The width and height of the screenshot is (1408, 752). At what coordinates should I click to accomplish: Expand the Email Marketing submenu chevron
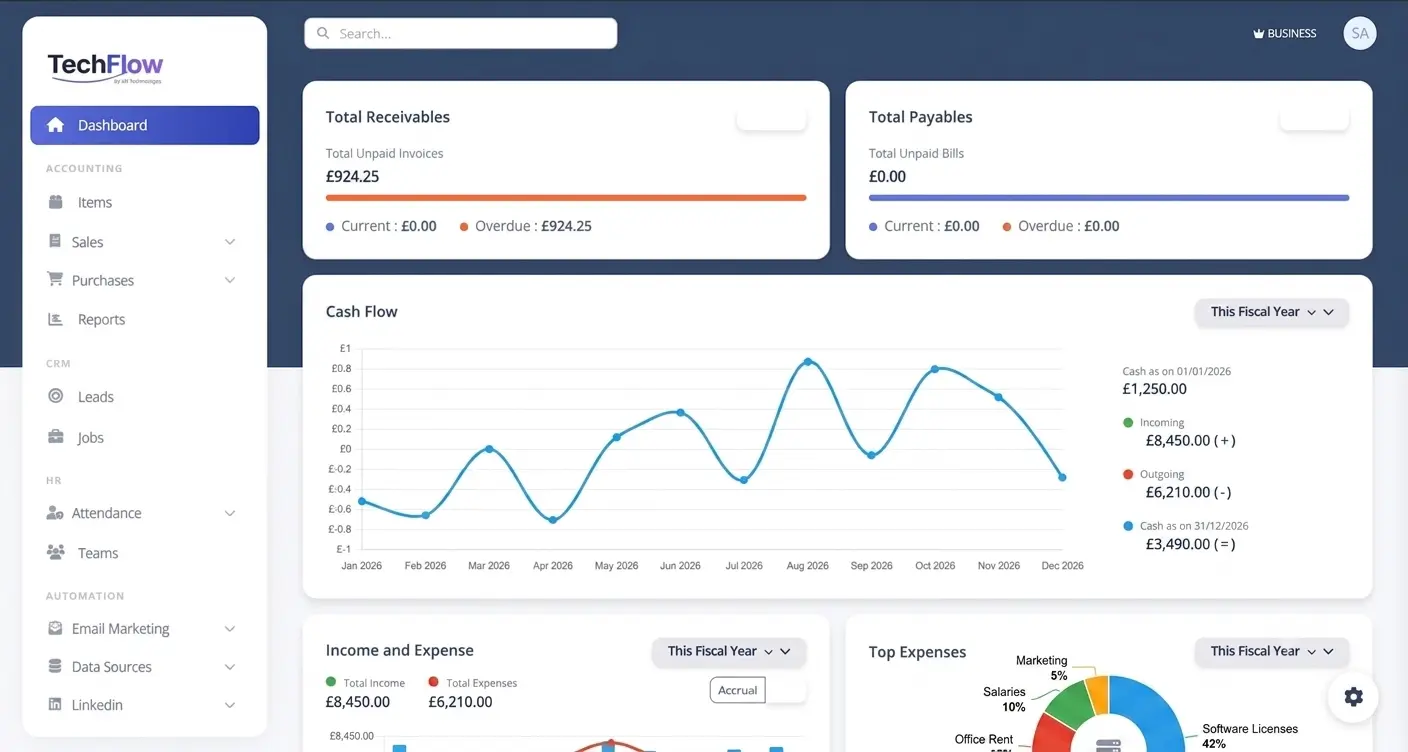point(230,629)
